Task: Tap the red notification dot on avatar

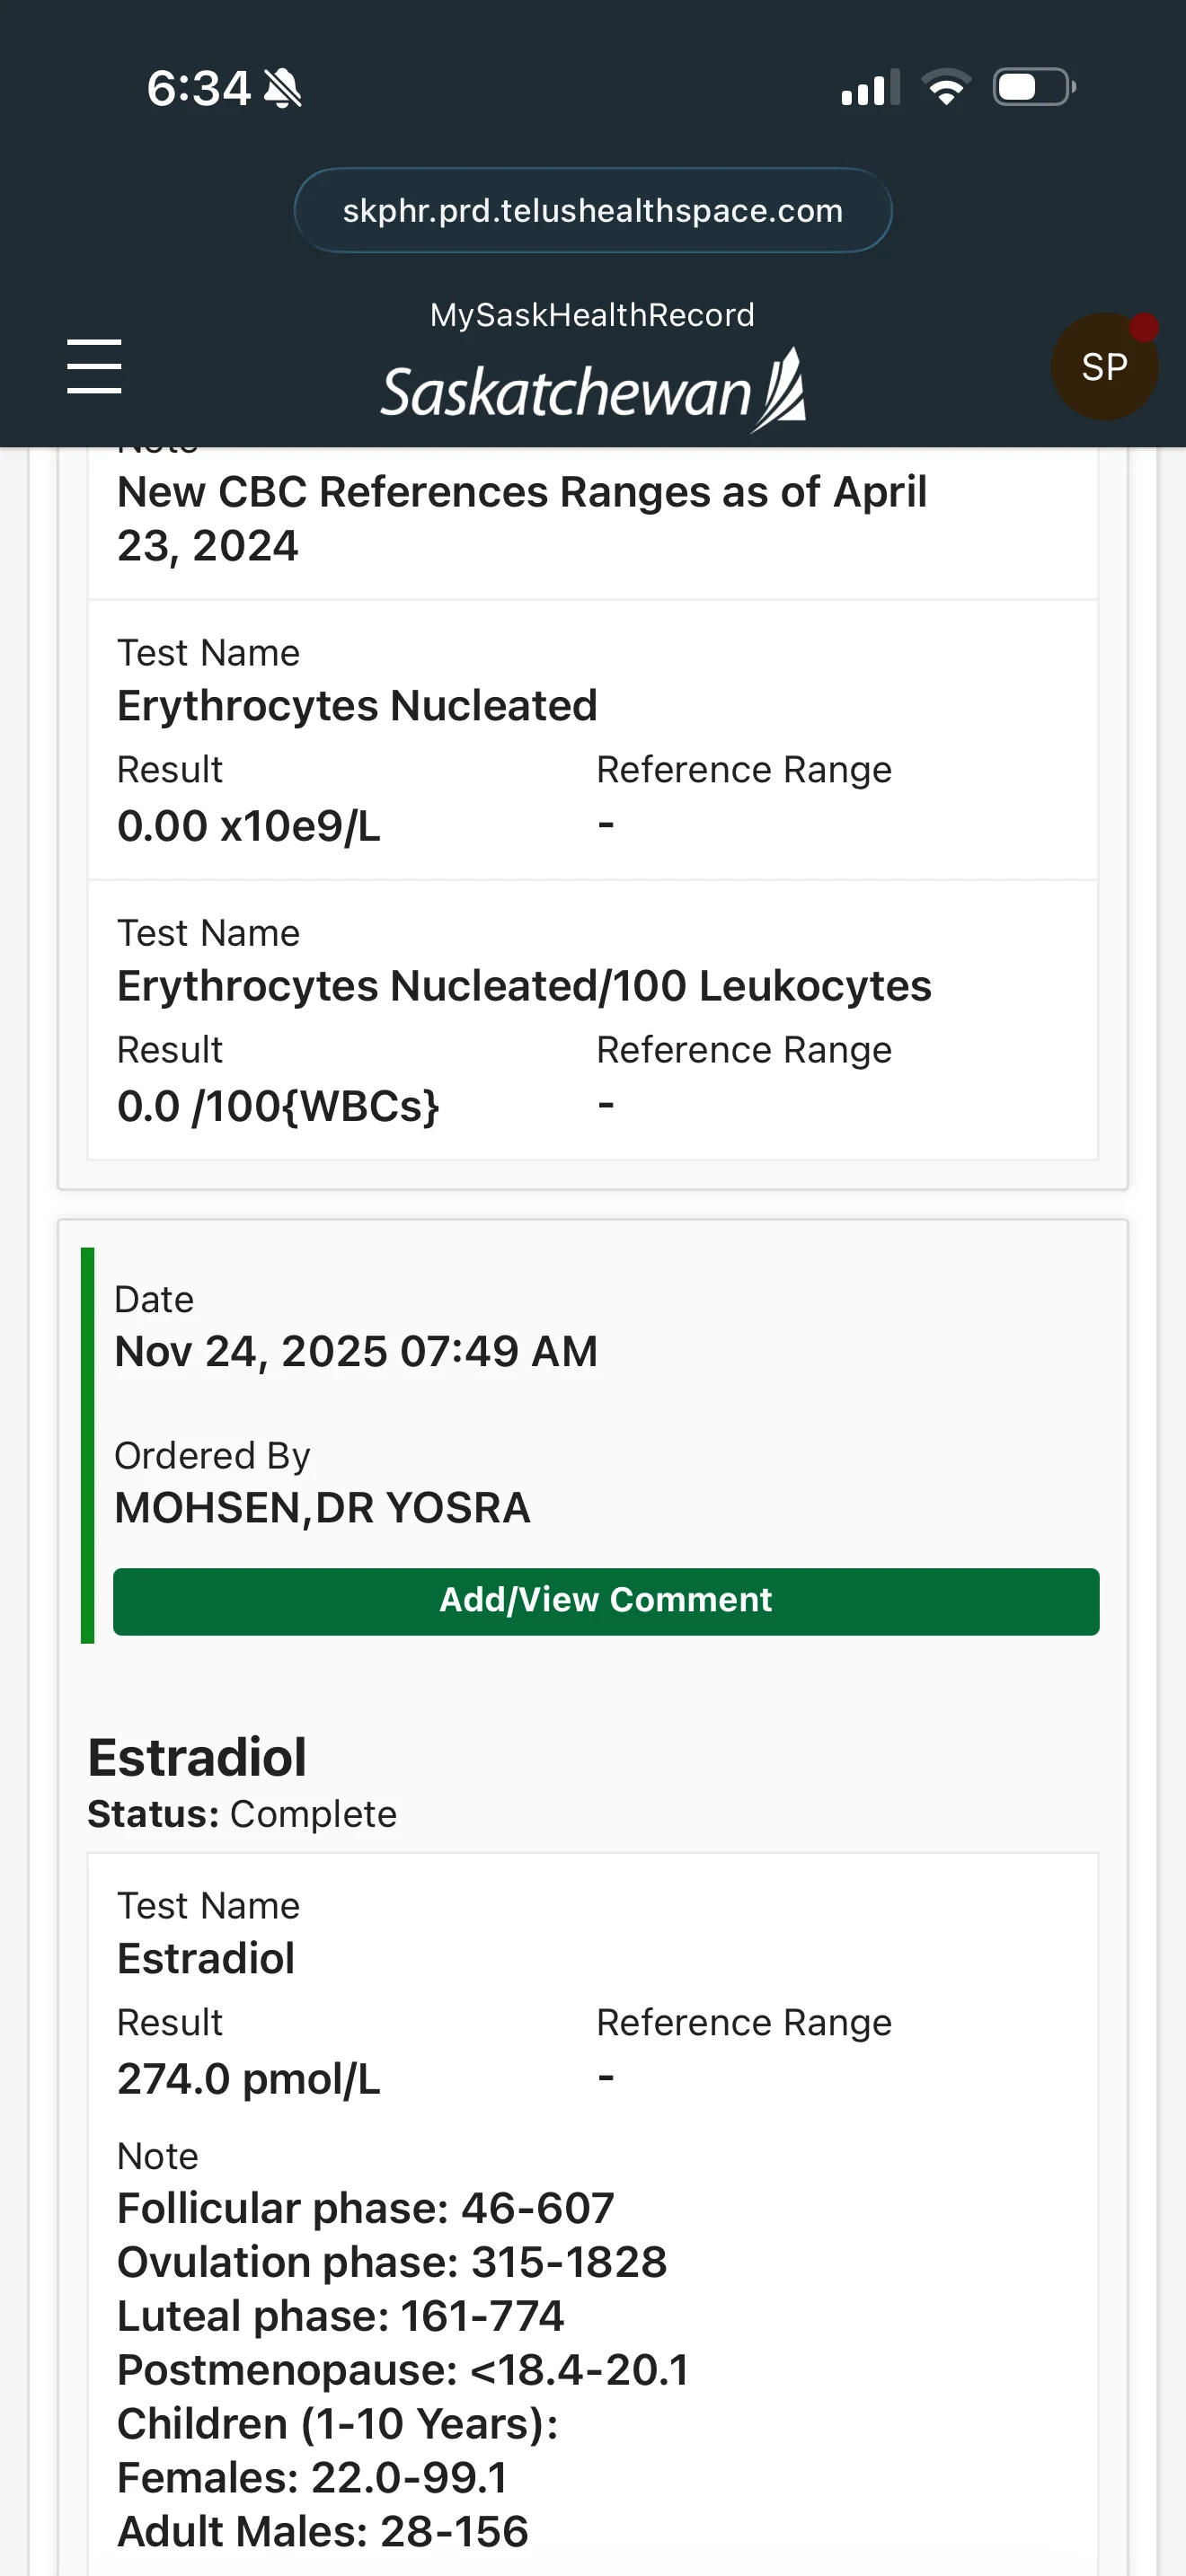Action: coord(1144,327)
